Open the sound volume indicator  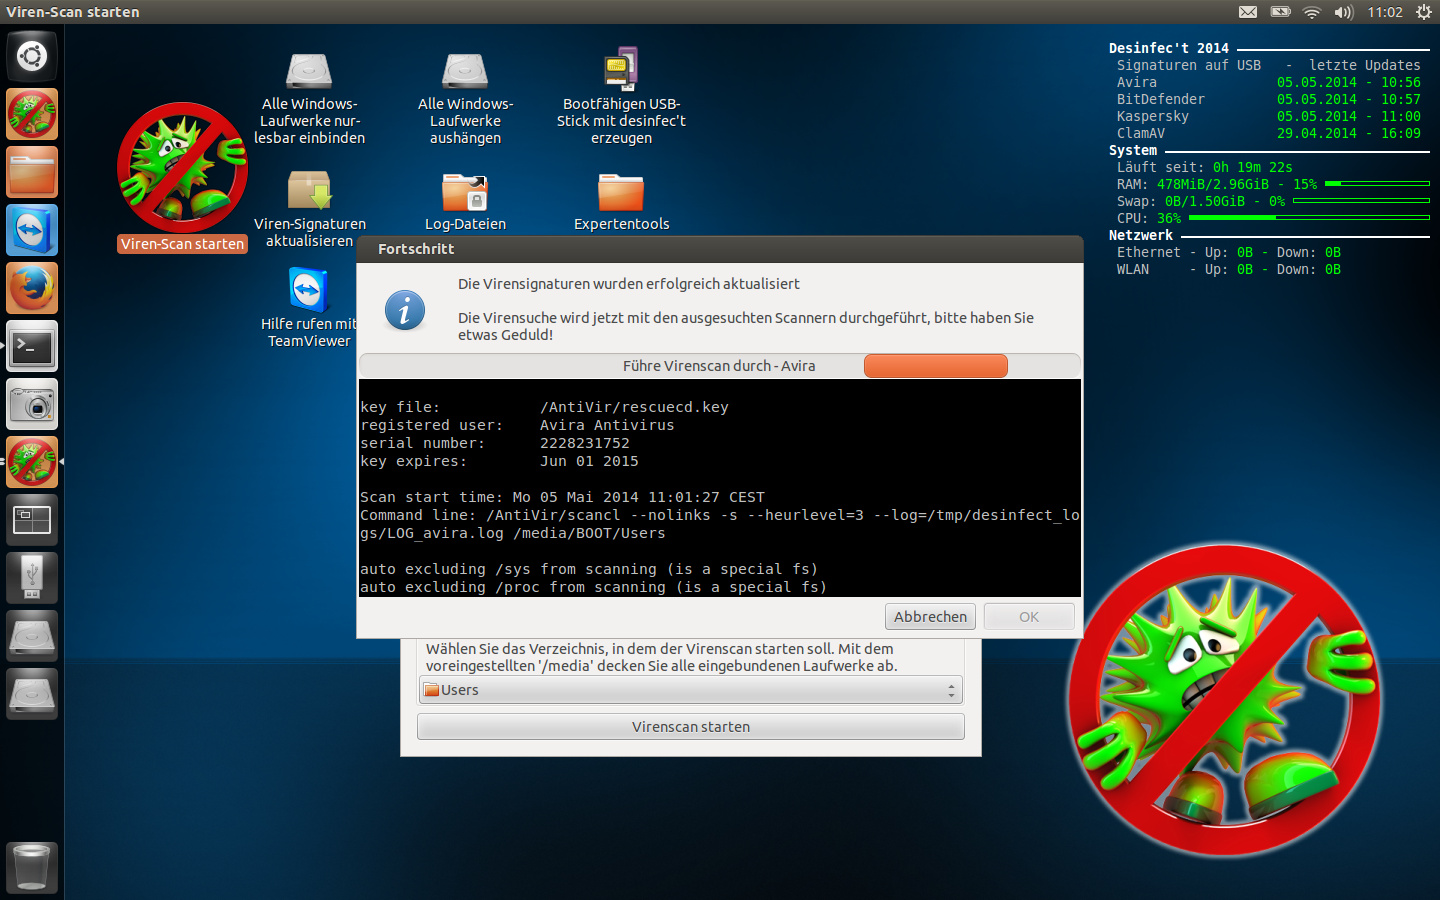(1343, 12)
